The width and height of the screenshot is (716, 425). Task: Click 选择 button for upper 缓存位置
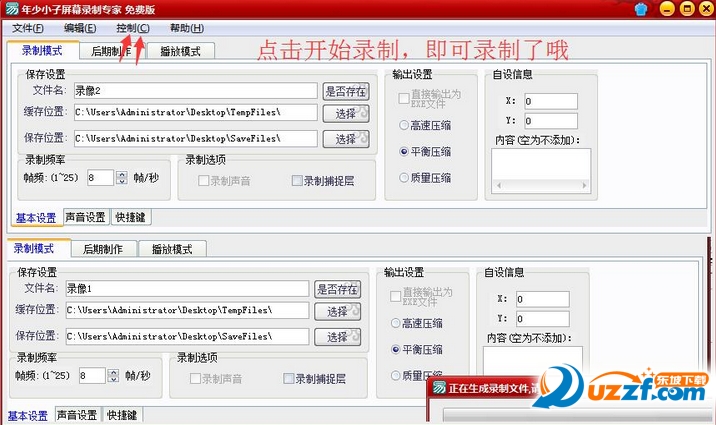pyautogui.click(x=346, y=113)
